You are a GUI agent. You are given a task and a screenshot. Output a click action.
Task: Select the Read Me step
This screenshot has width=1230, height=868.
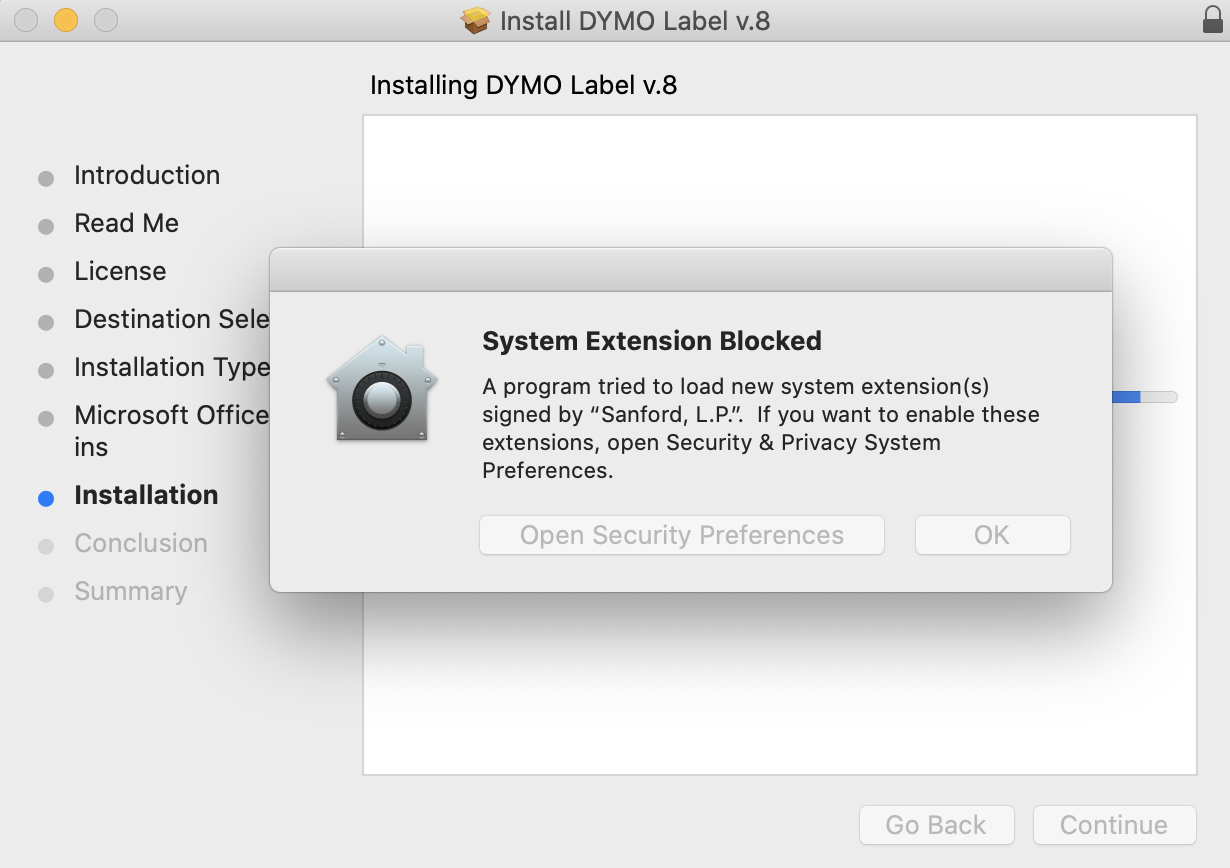(126, 223)
